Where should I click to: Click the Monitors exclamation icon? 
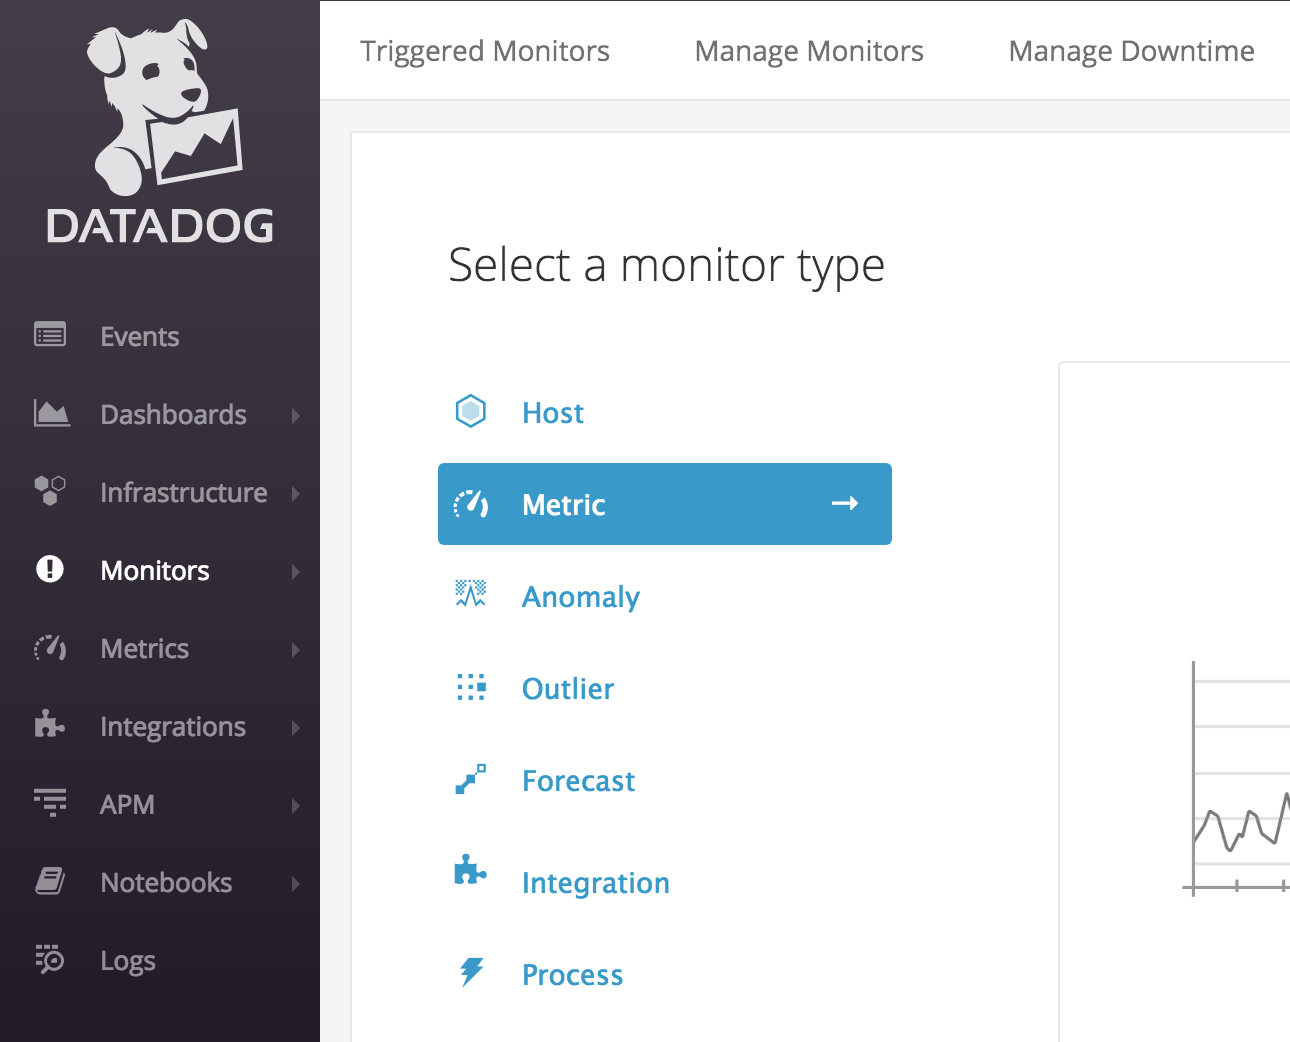click(x=50, y=569)
